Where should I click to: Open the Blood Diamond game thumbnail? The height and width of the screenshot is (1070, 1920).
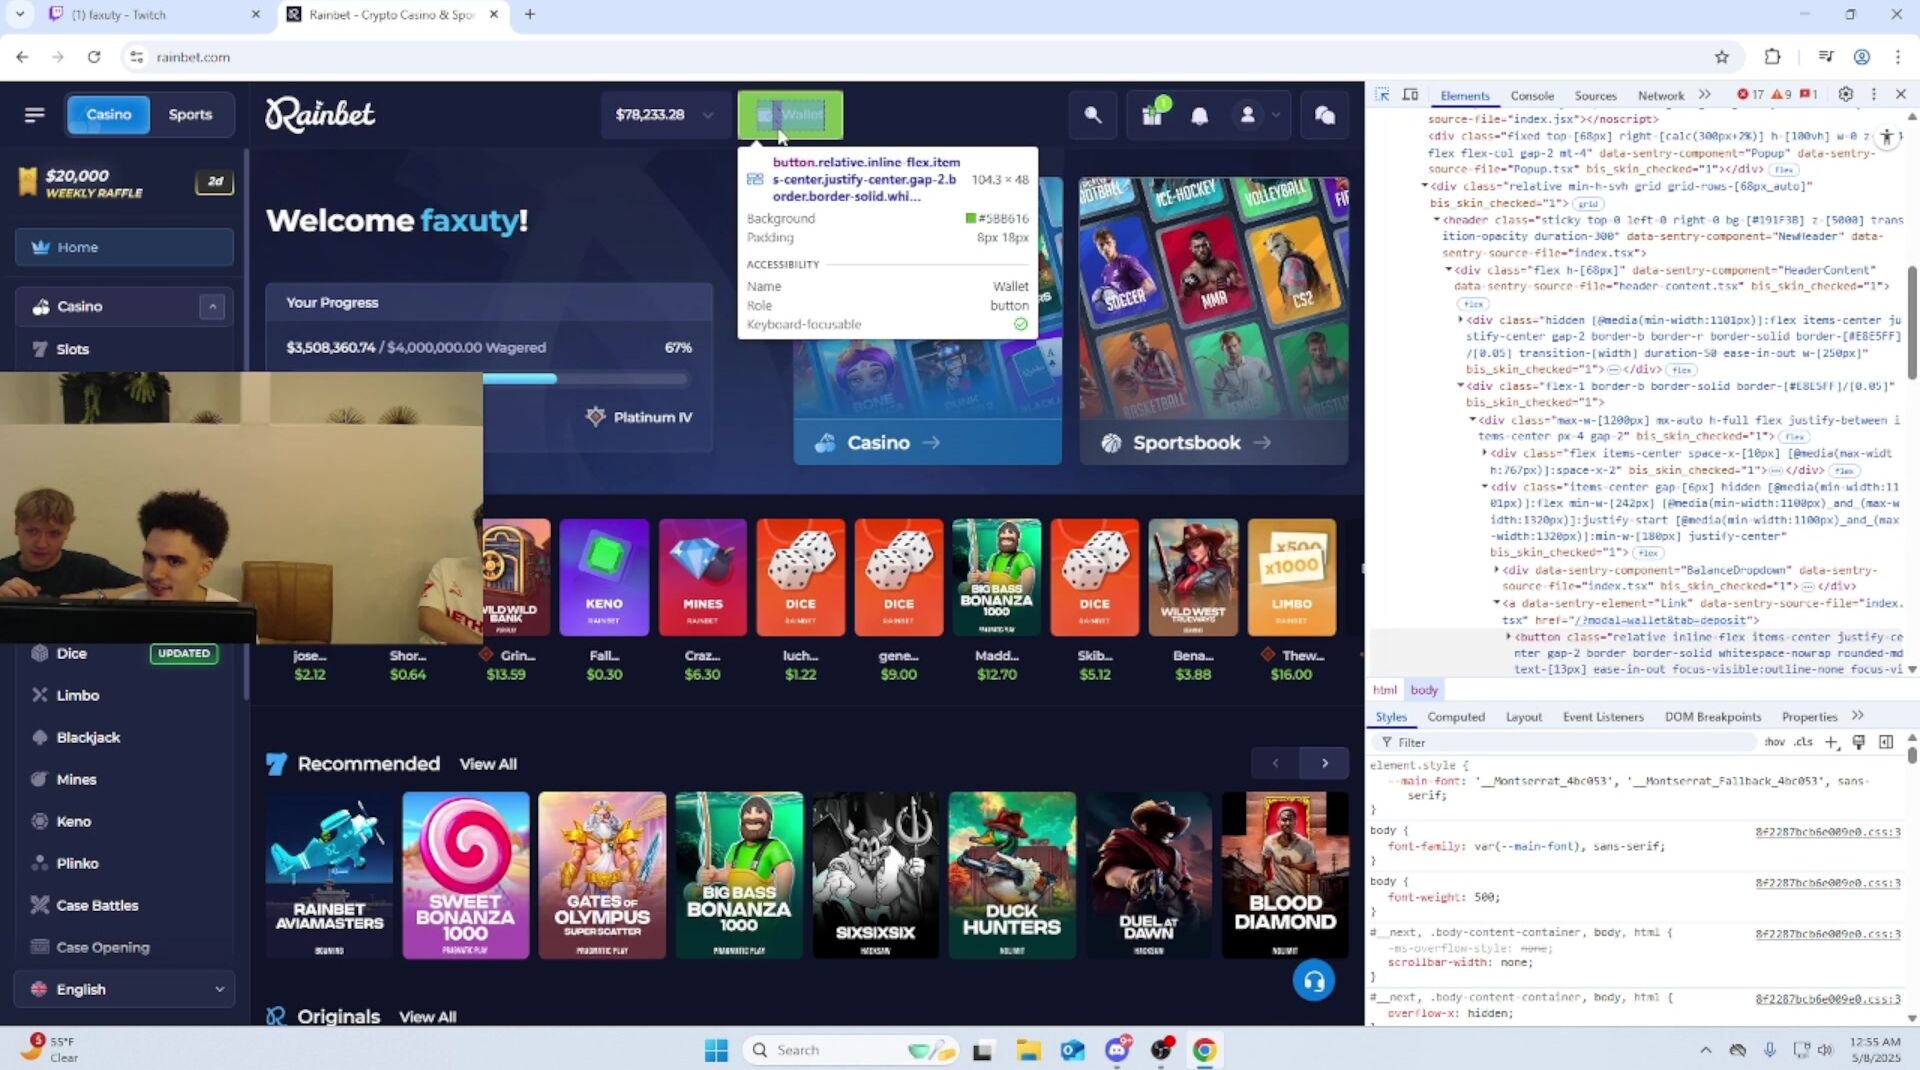(x=1285, y=875)
